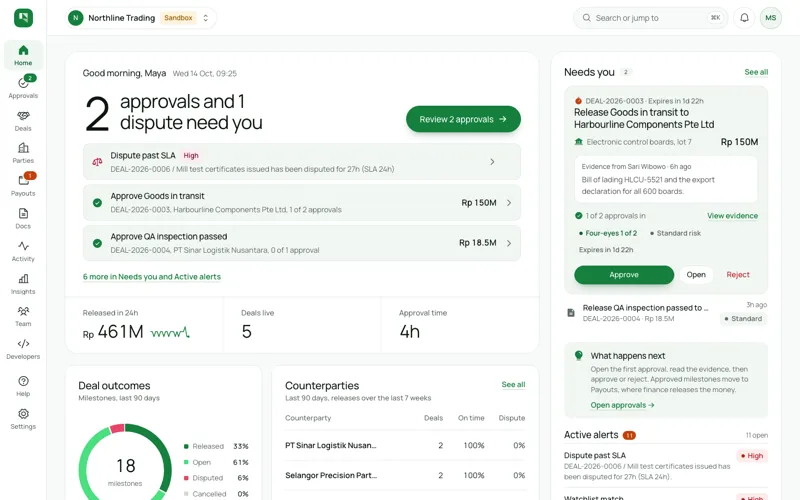Click the dispute scales icon

tap(97, 162)
